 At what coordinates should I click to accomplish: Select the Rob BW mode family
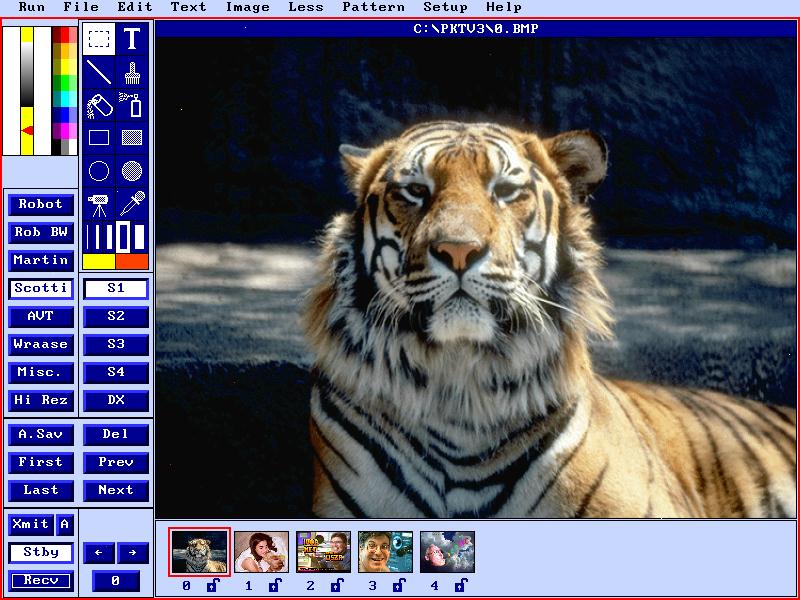41,233
